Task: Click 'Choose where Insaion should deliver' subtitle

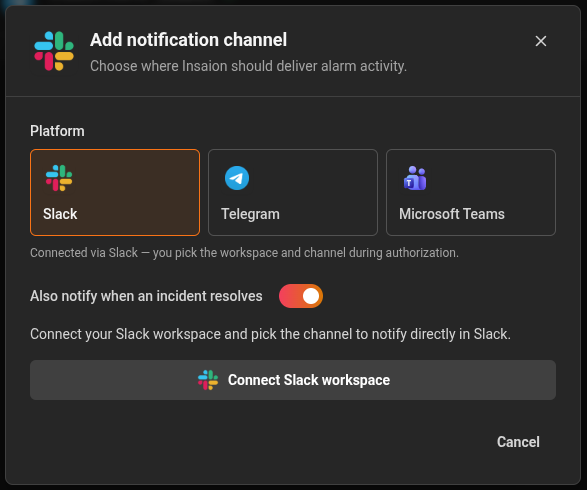Action: pyautogui.click(x=248, y=66)
